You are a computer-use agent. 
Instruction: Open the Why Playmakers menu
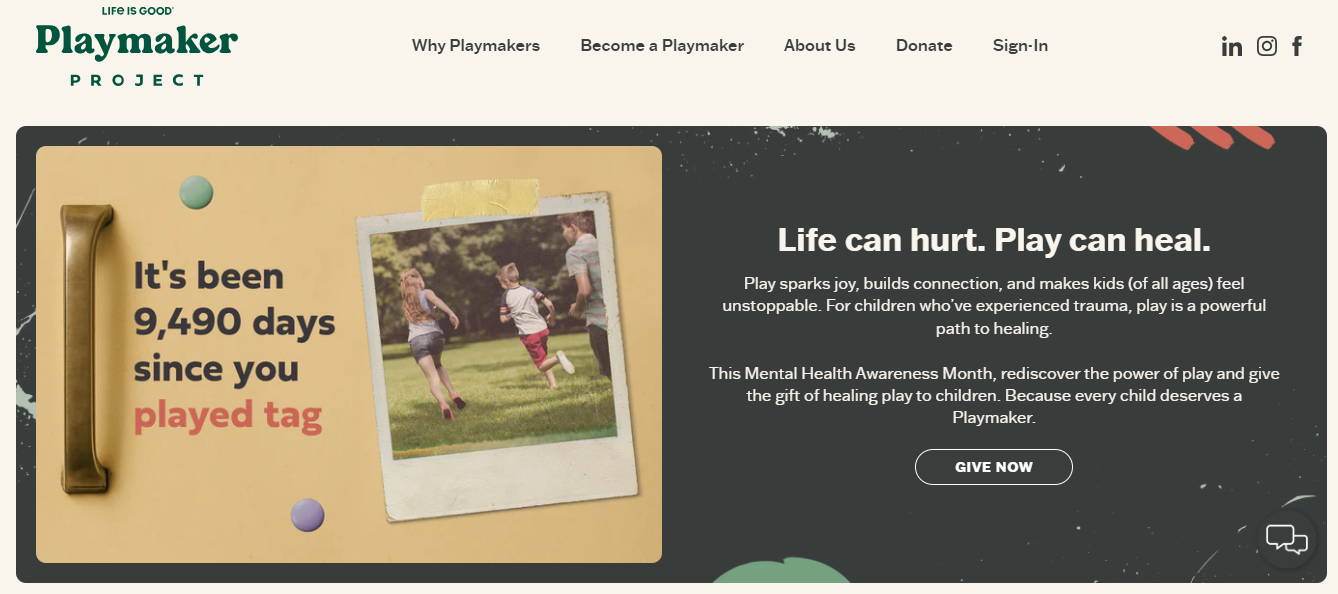[476, 46]
